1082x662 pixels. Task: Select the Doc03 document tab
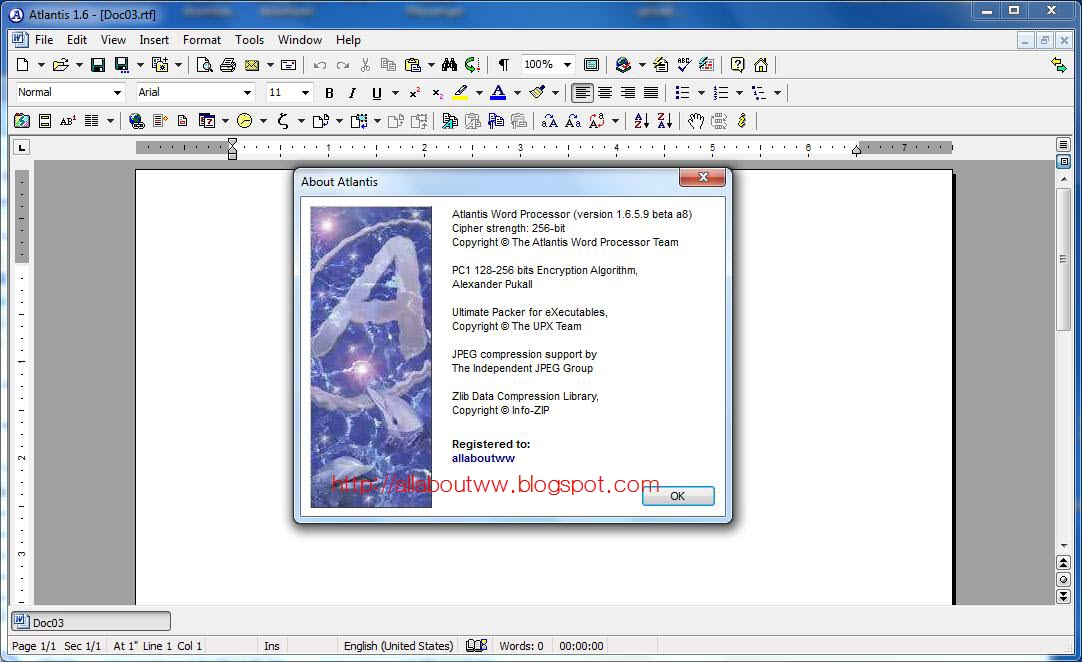click(91, 622)
